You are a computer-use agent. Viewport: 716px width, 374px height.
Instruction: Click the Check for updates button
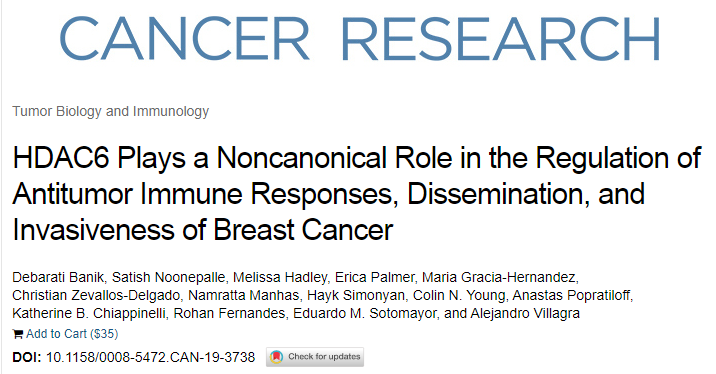315,357
